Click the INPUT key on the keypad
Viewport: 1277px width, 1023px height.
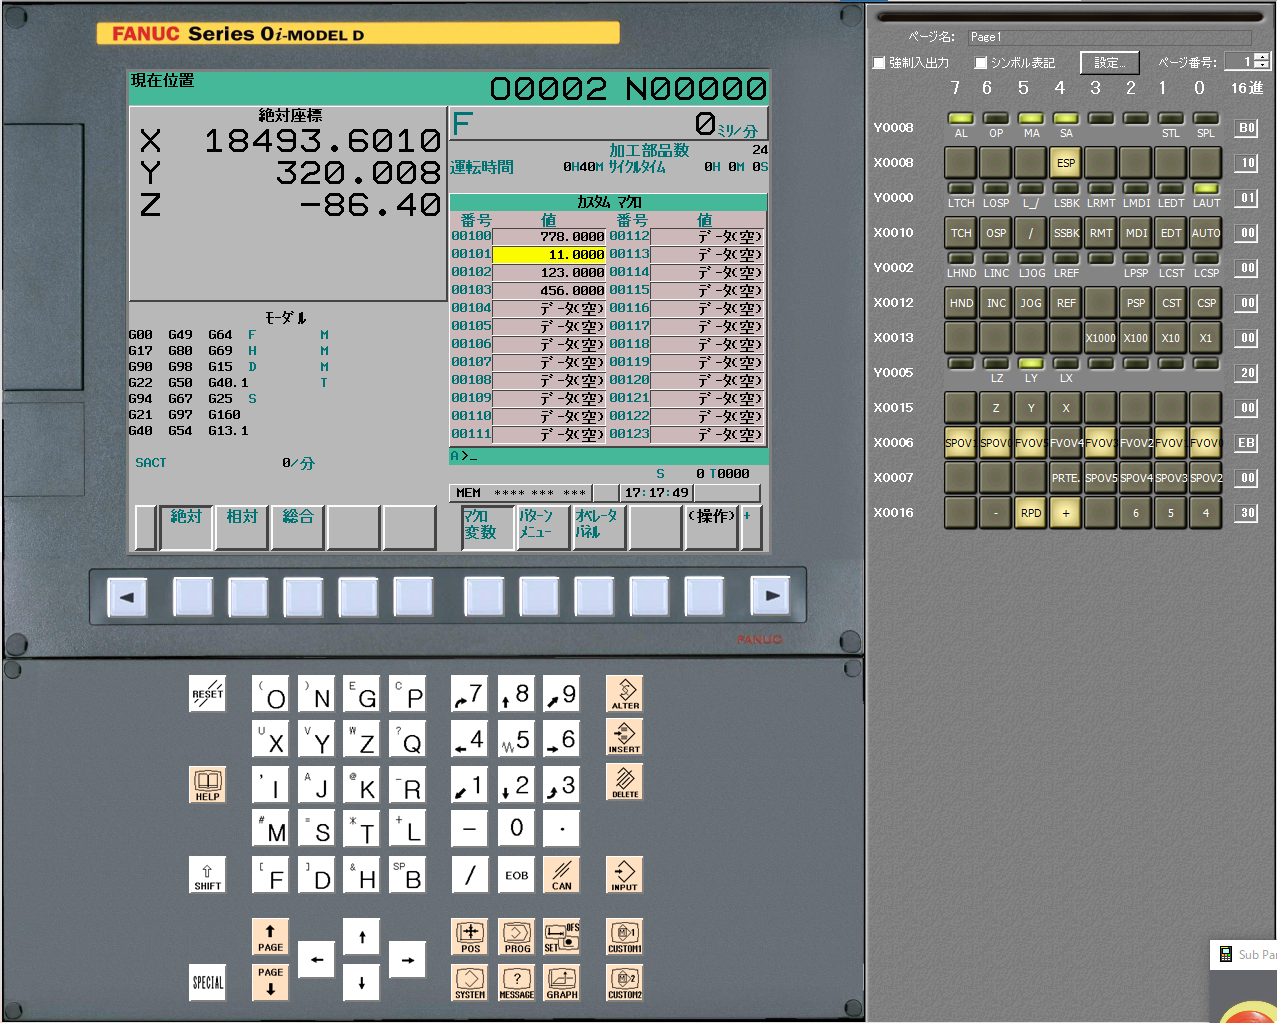(624, 874)
